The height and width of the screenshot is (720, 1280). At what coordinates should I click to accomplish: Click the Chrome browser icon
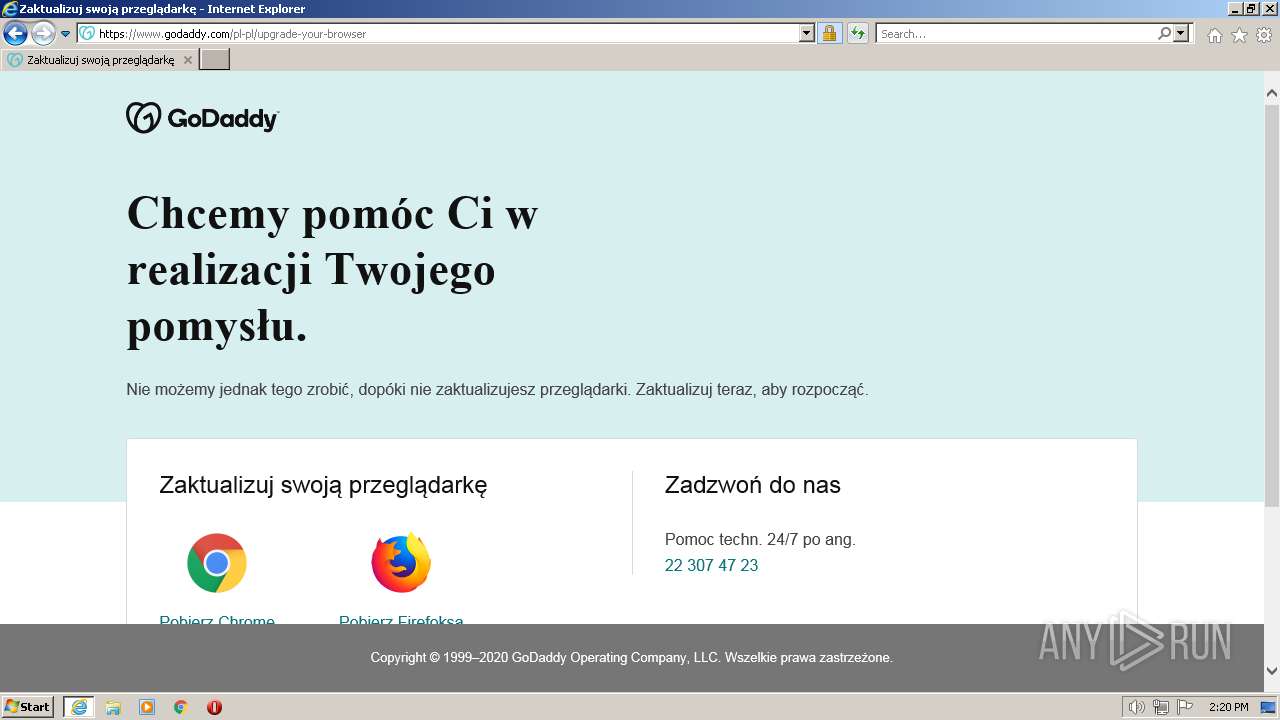[217, 563]
